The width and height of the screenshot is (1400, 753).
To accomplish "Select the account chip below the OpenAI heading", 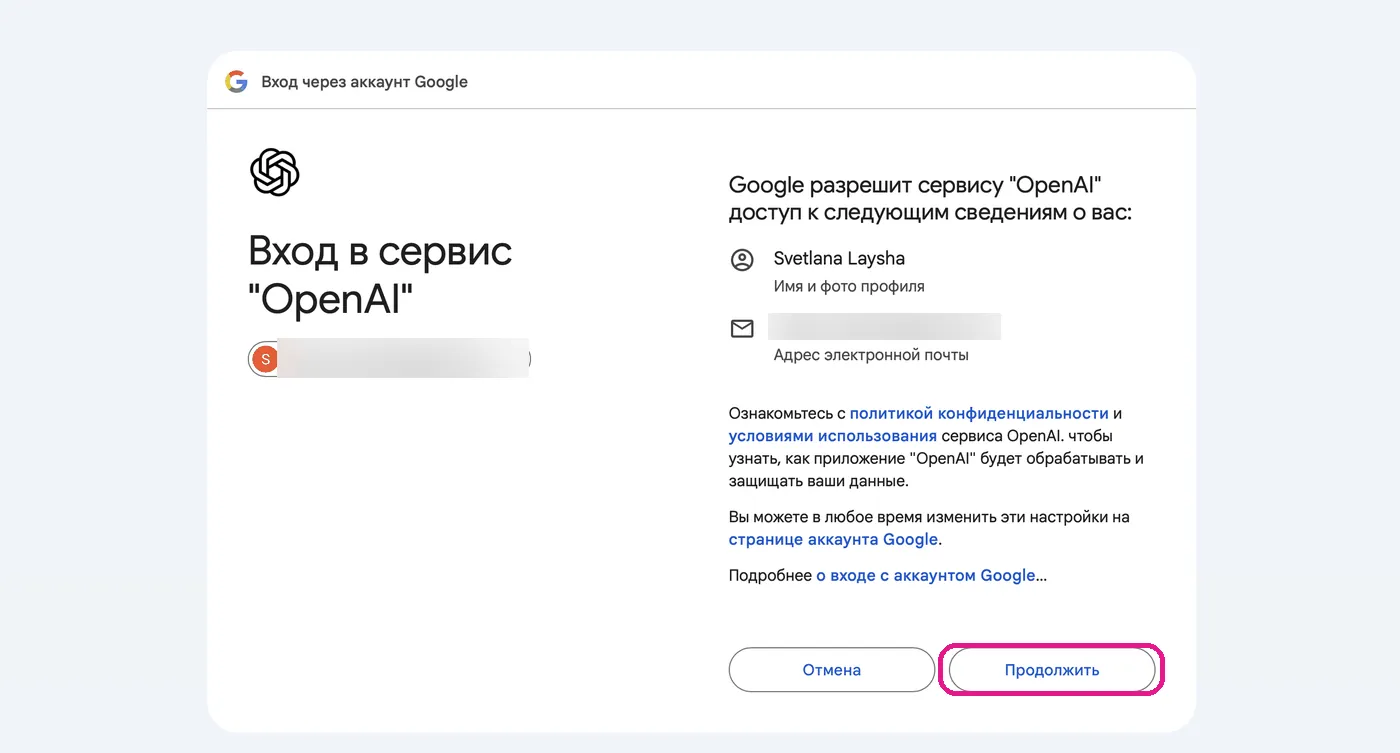I will [x=389, y=359].
